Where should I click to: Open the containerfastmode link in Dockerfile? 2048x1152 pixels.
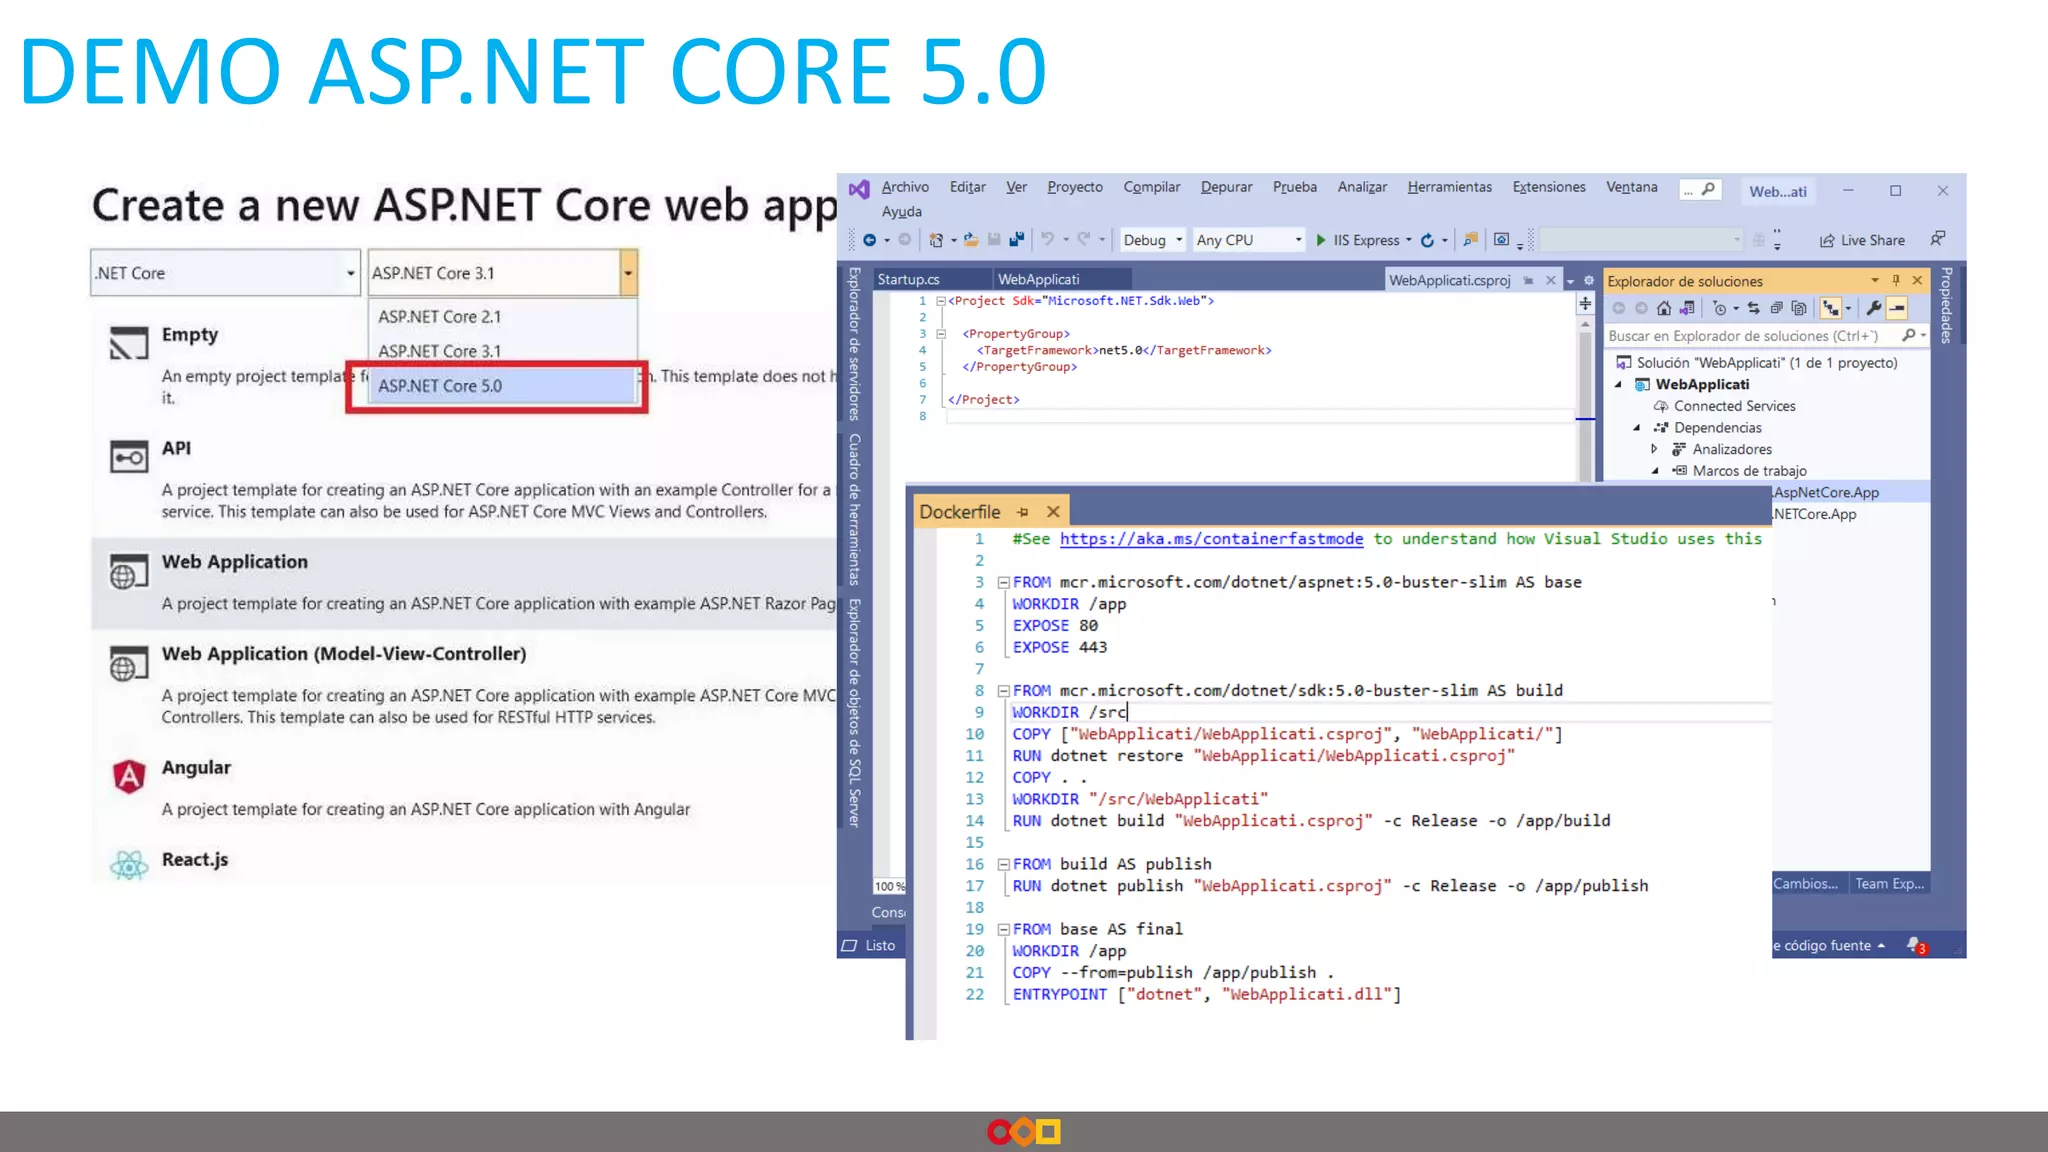1211,539
